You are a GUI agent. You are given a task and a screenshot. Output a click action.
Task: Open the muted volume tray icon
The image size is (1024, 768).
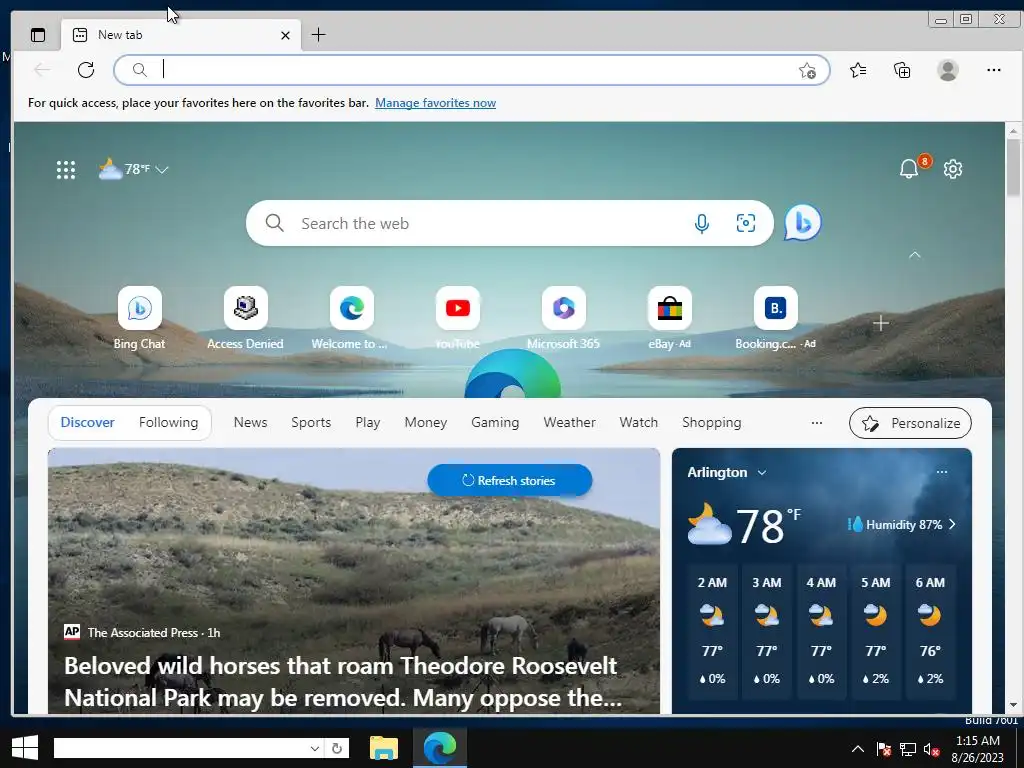[x=931, y=750]
